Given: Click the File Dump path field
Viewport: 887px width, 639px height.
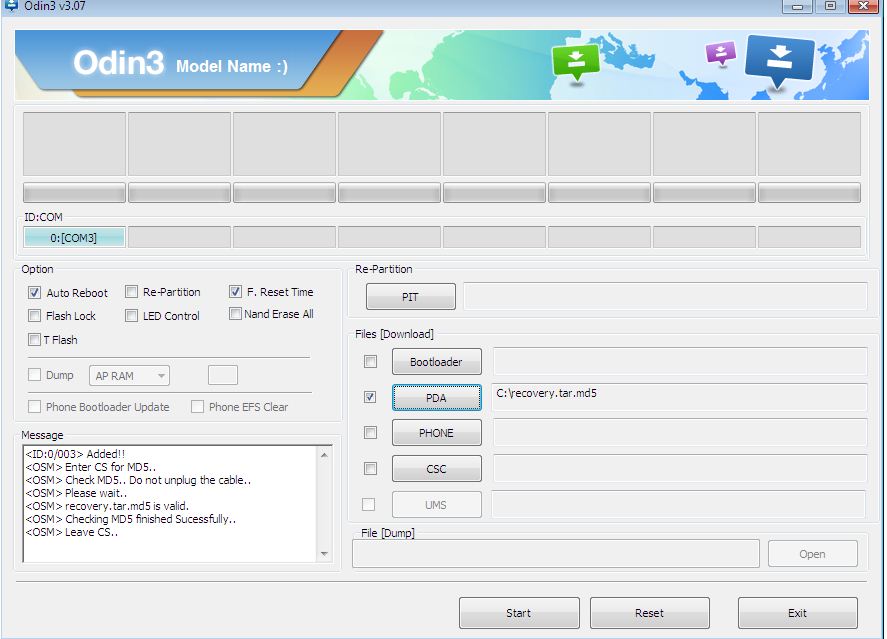Looking at the screenshot, I should [556, 554].
